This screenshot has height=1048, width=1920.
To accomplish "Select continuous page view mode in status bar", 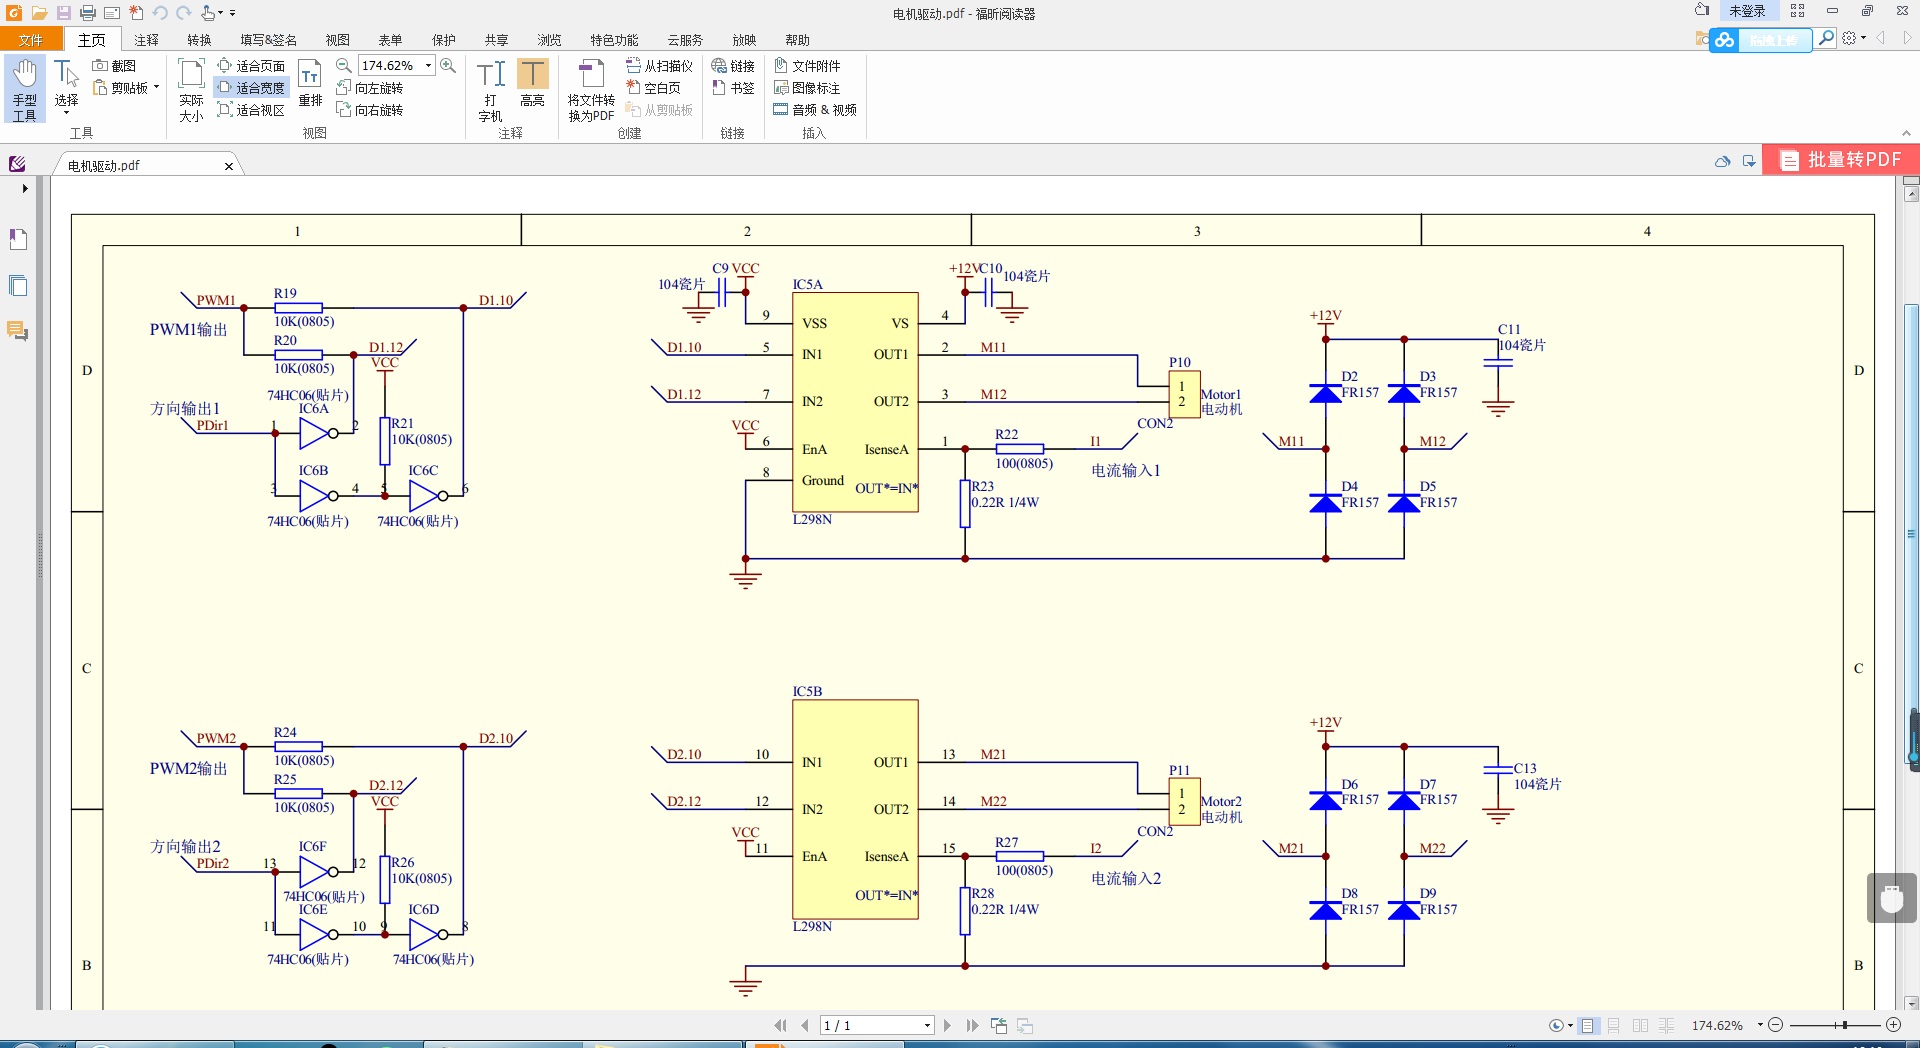I will [x=1614, y=1025].
